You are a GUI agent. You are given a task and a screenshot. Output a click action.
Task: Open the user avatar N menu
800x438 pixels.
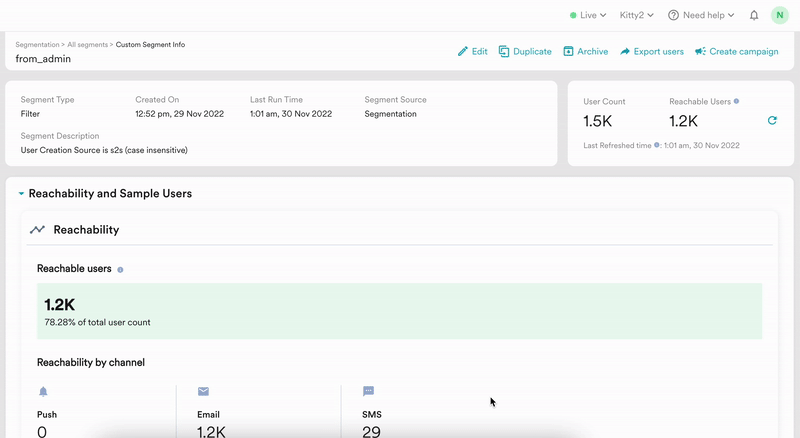(780, 15)
